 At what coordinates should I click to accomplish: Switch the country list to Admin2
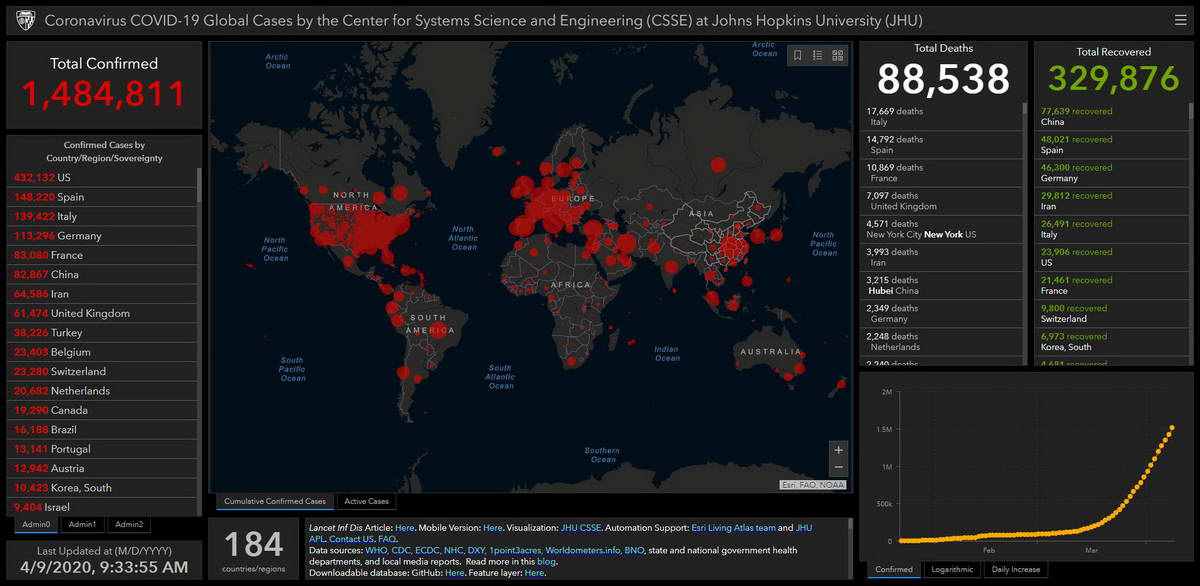point(128,524)
